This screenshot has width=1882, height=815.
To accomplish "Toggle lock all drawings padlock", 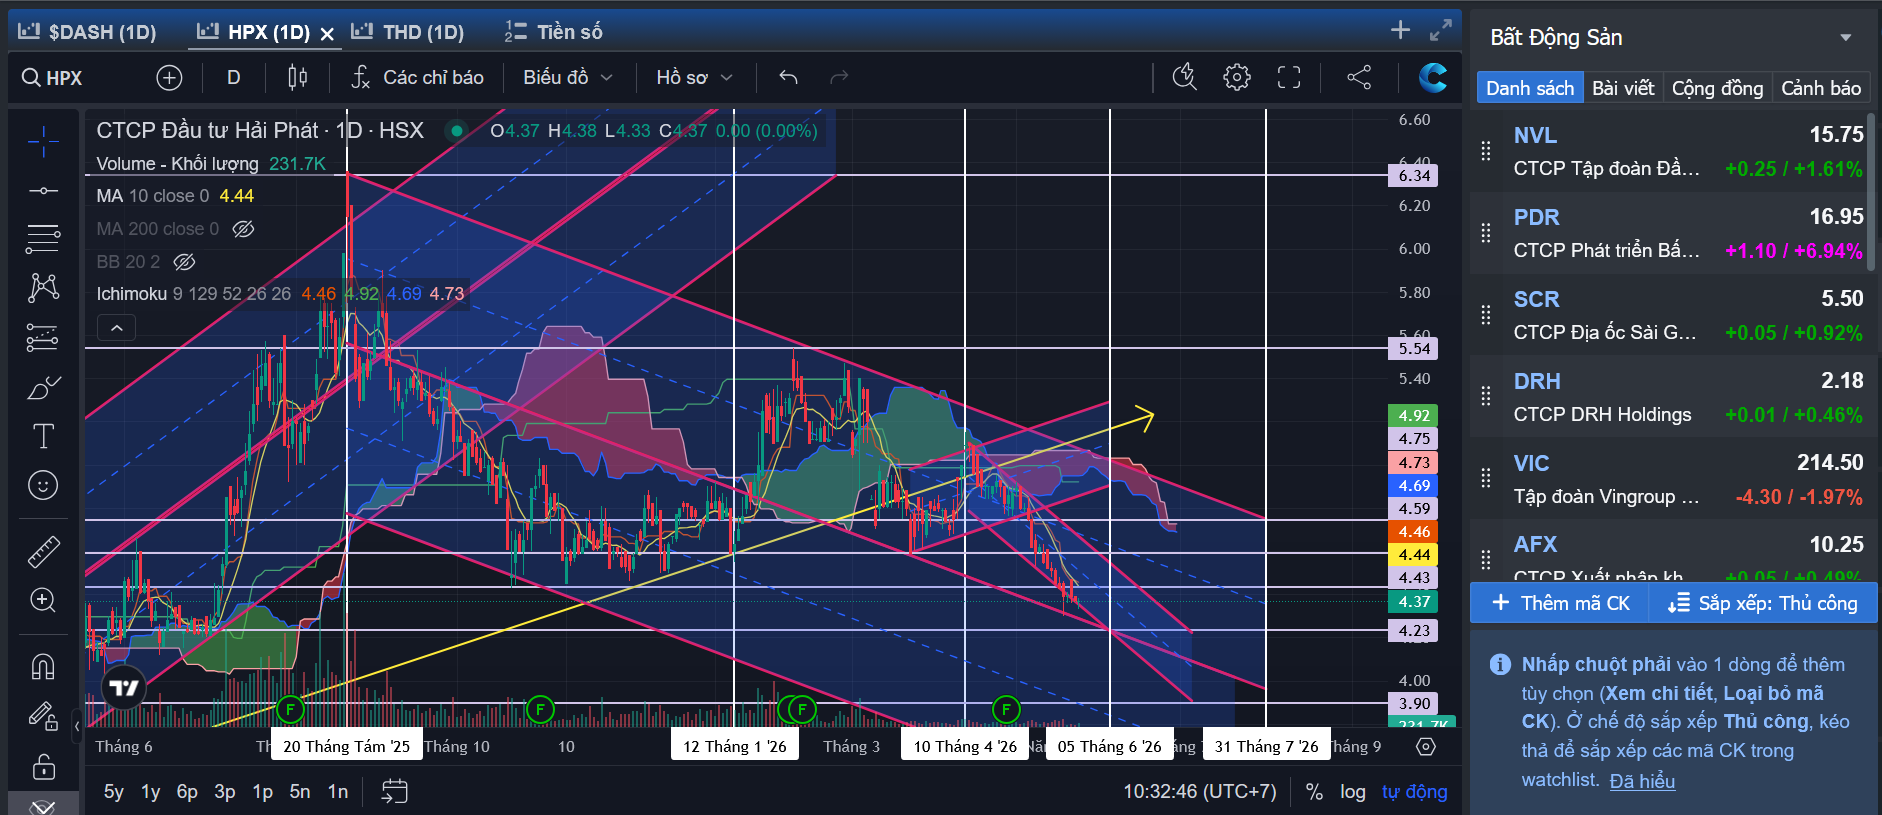I will tap(42, 766).
